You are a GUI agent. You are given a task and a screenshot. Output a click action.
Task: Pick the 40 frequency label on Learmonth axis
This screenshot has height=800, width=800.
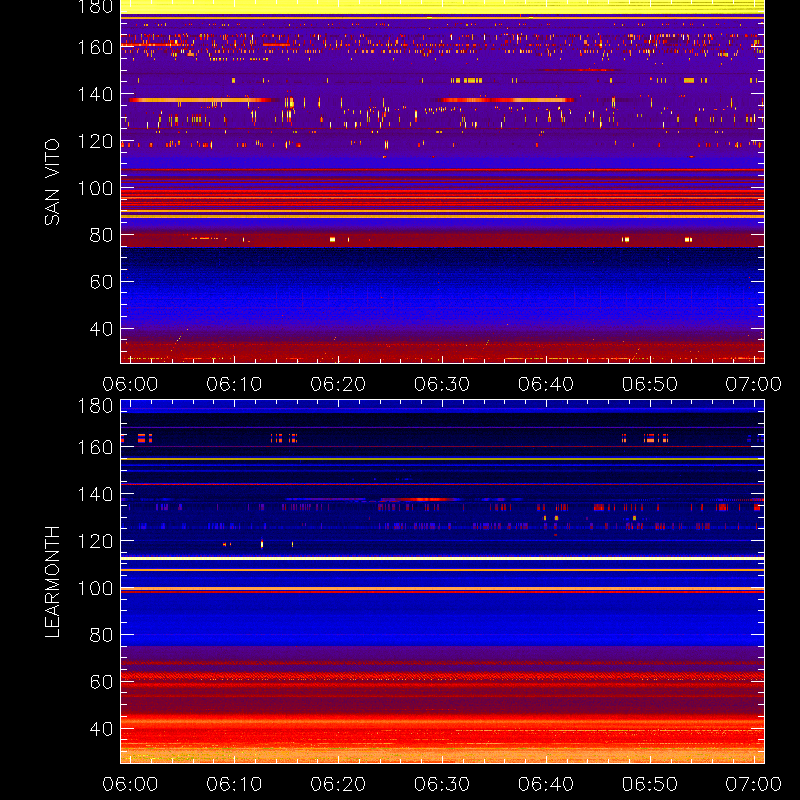pyautogui.click(x=101, y=729)
